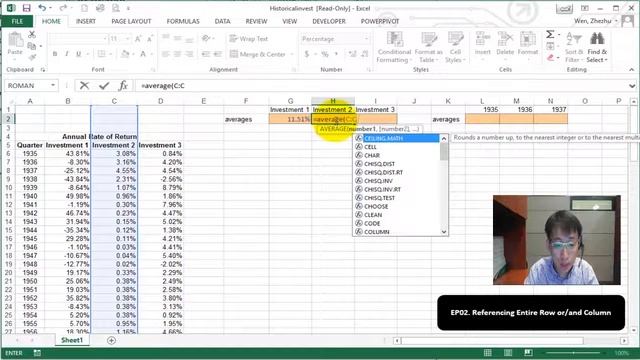
Task: Click the Insert Function fx icon
Action: pyautogui.click(x=123, y=85)
